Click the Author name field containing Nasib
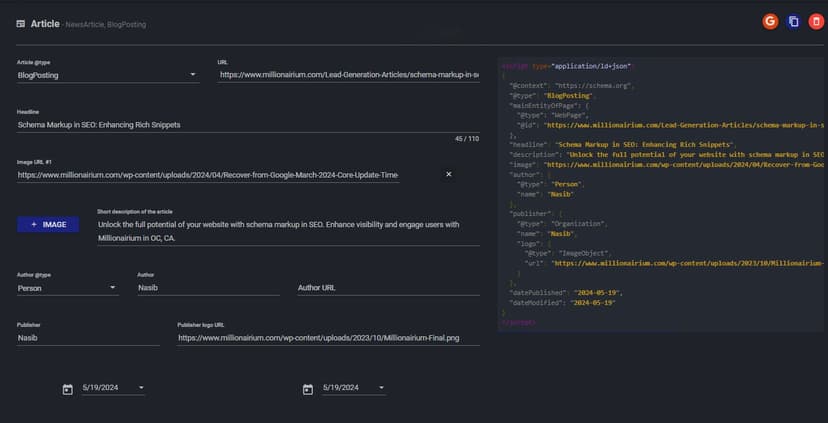This screenshot has height=423, width=828. (x=207, y=288)
